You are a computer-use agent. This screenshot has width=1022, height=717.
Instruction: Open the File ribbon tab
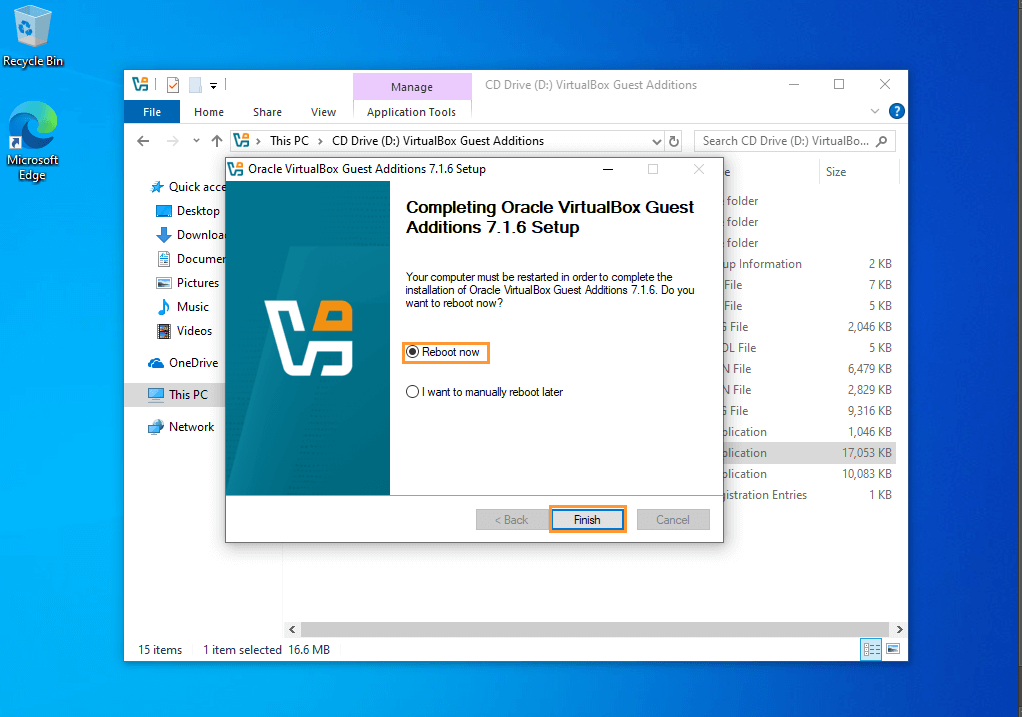tap(152, 112)
